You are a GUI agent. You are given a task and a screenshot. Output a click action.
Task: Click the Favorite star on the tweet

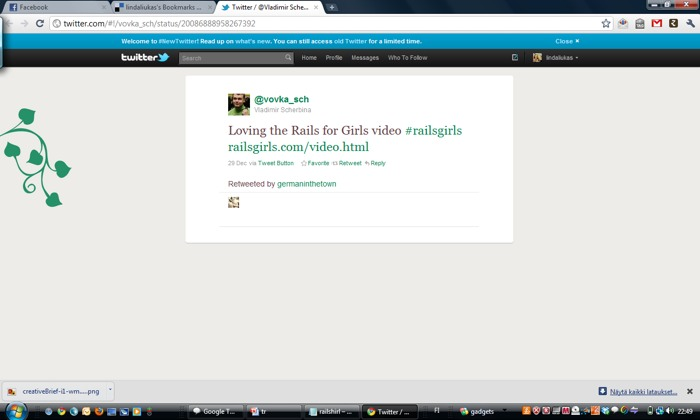pos(304,163)
